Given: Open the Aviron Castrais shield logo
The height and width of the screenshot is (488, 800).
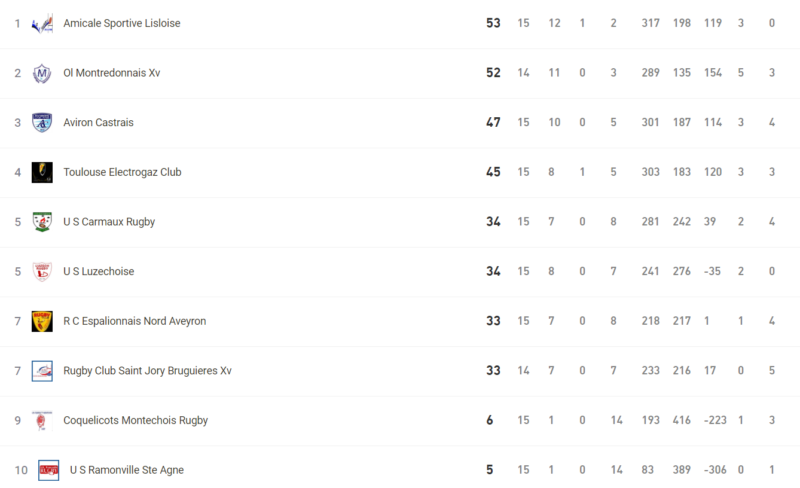Looking at the screenshot, I should tap(42, 123).
